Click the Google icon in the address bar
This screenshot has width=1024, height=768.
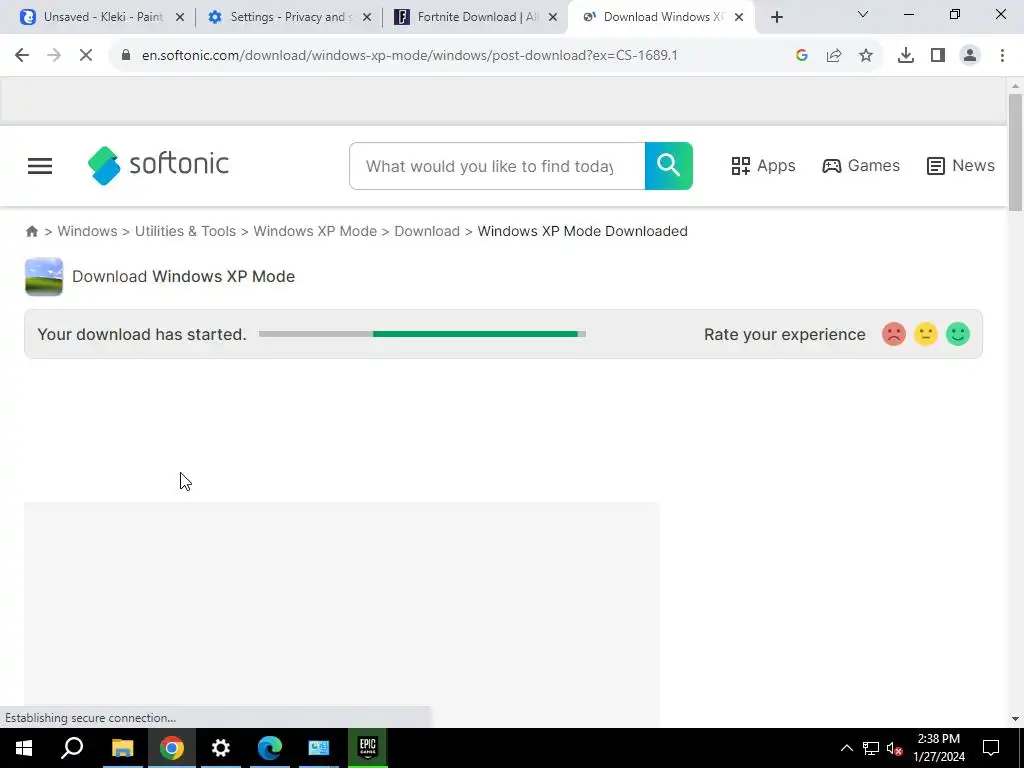[x=802, y=56]
